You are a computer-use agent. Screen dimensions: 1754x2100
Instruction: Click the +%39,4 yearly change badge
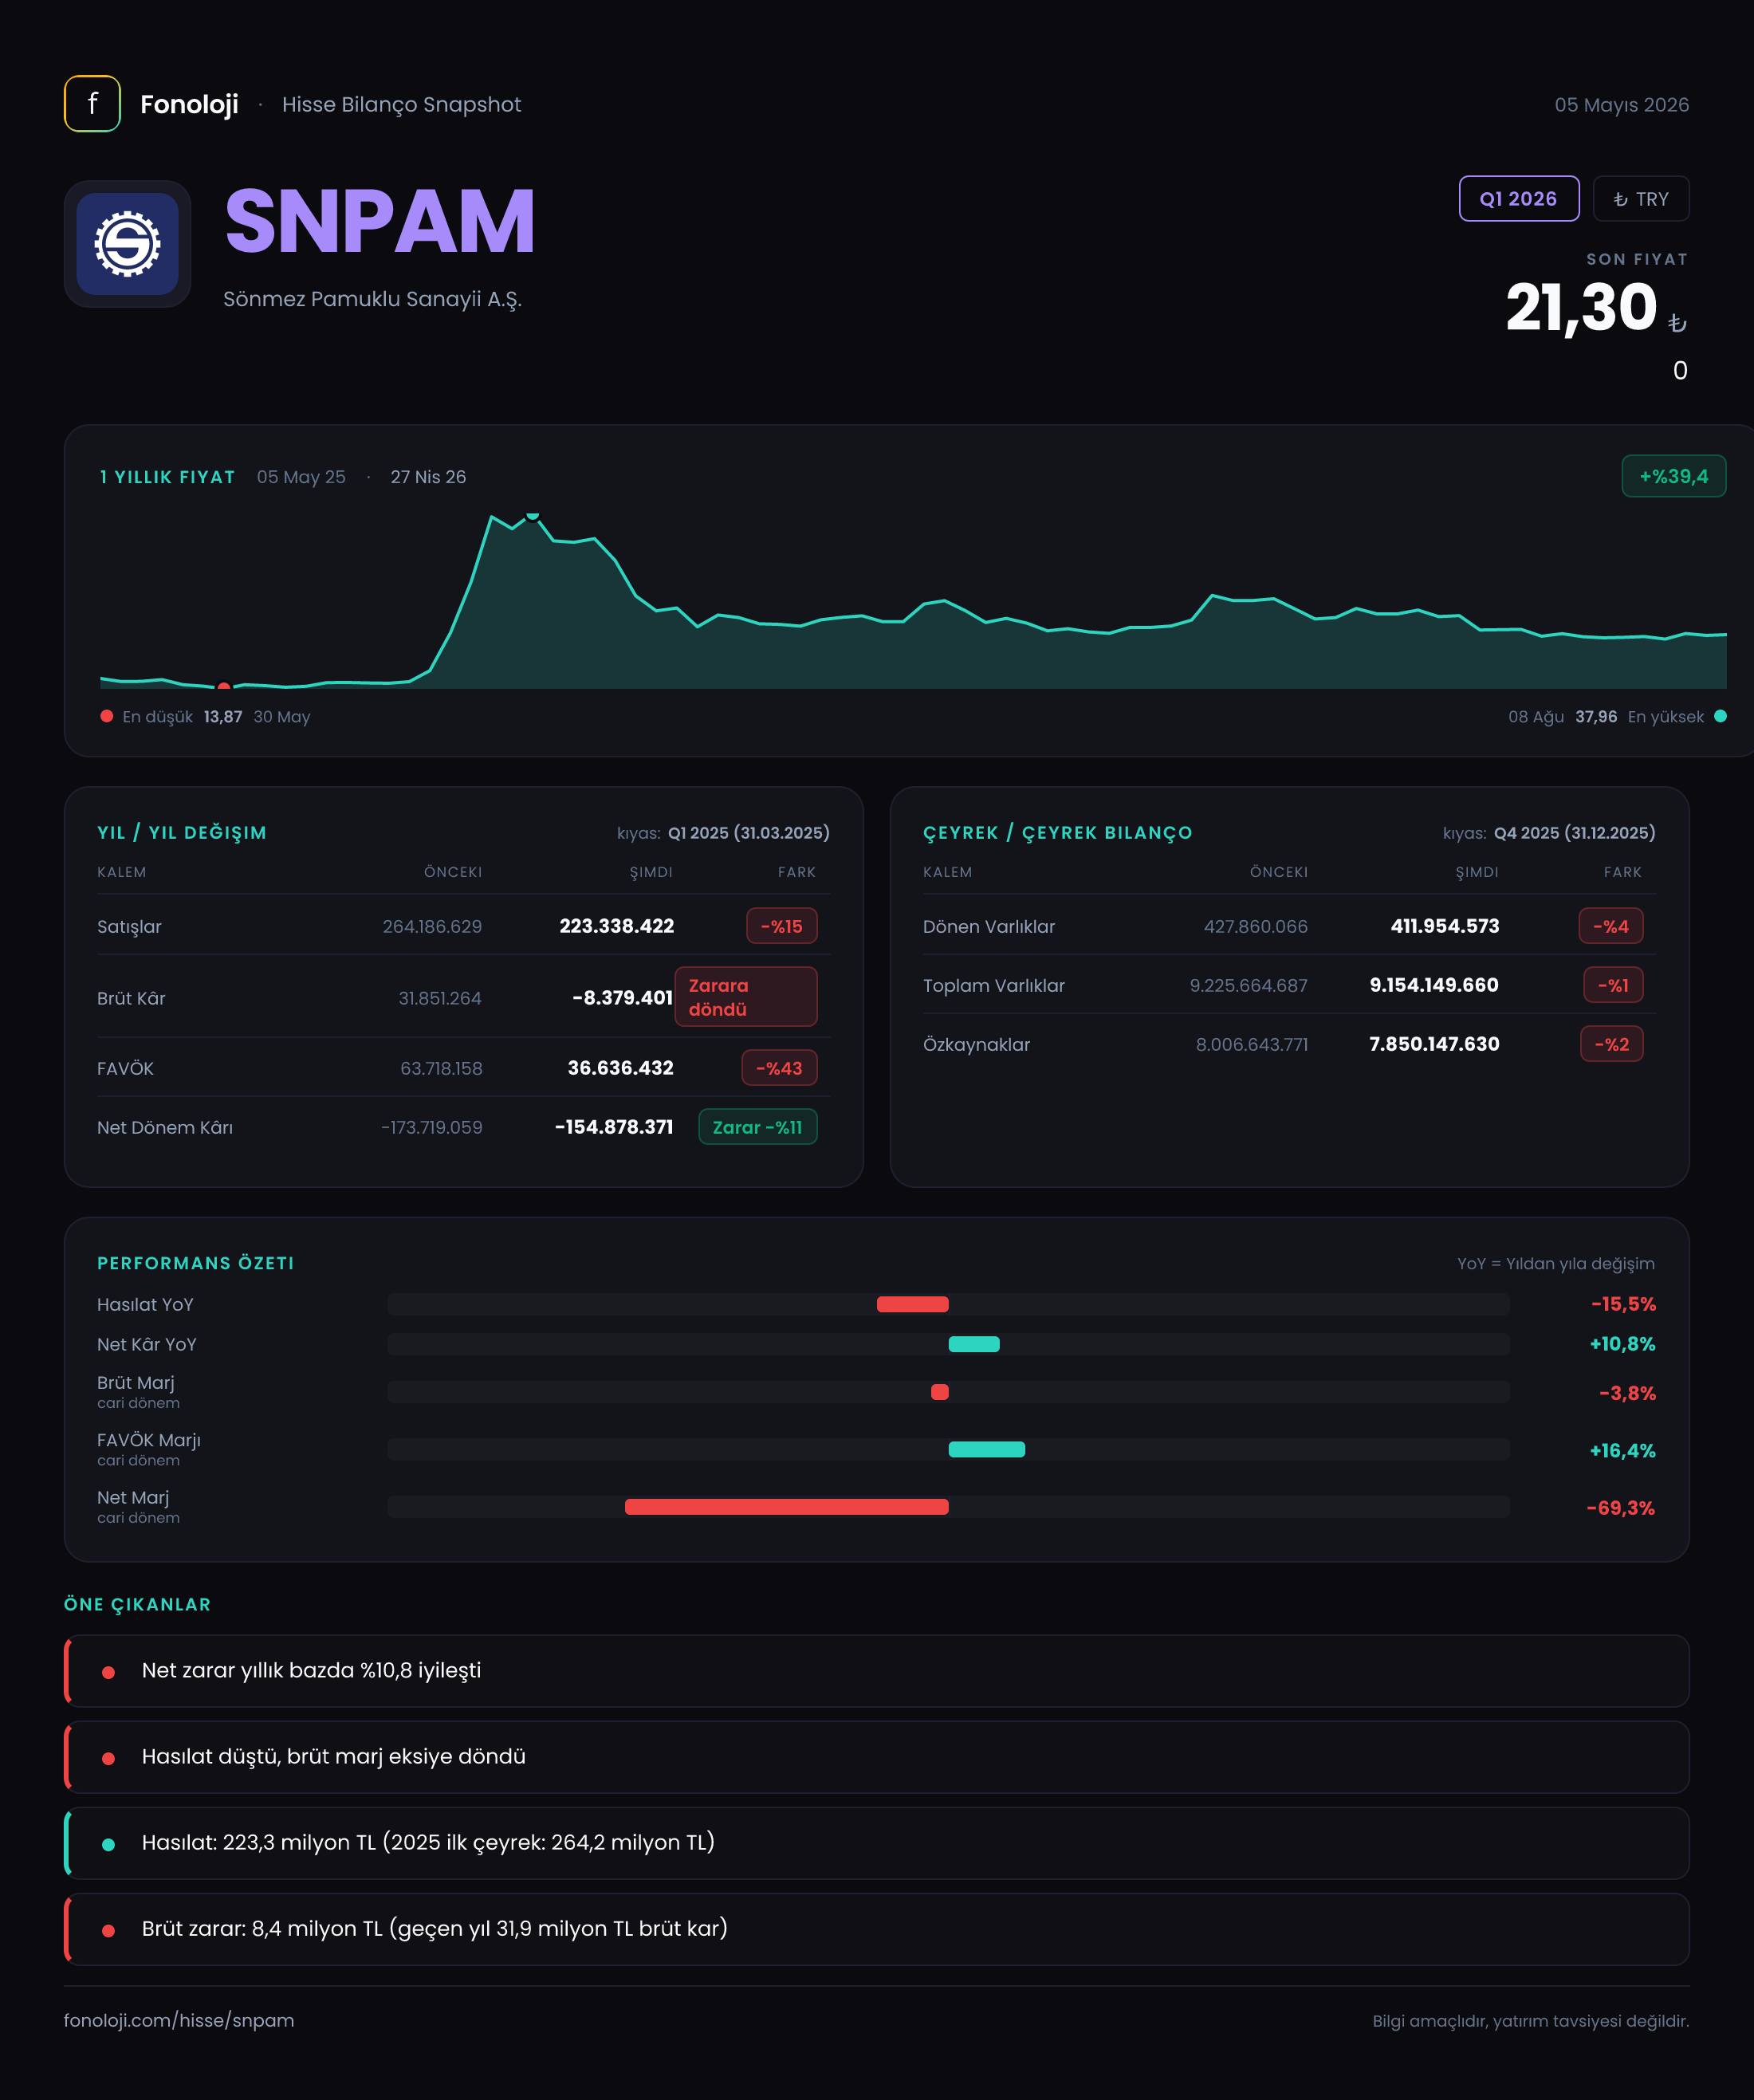point(1673,476)
